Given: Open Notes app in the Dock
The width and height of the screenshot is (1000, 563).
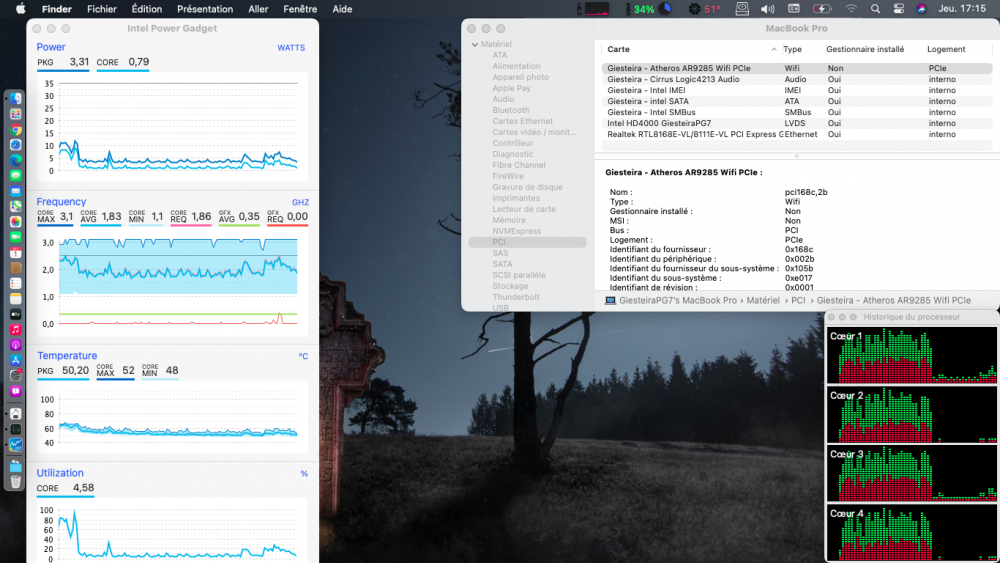Looking at the screenshot, I should click(x=15, y=298).
